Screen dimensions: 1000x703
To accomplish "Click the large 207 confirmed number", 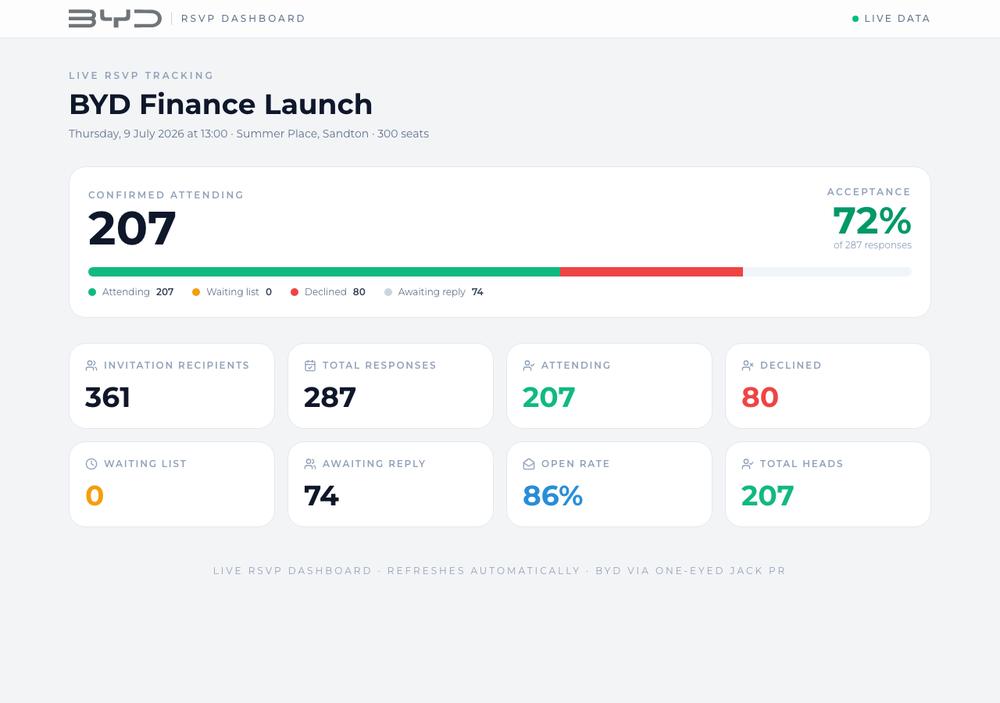I will tap(132, 228).
